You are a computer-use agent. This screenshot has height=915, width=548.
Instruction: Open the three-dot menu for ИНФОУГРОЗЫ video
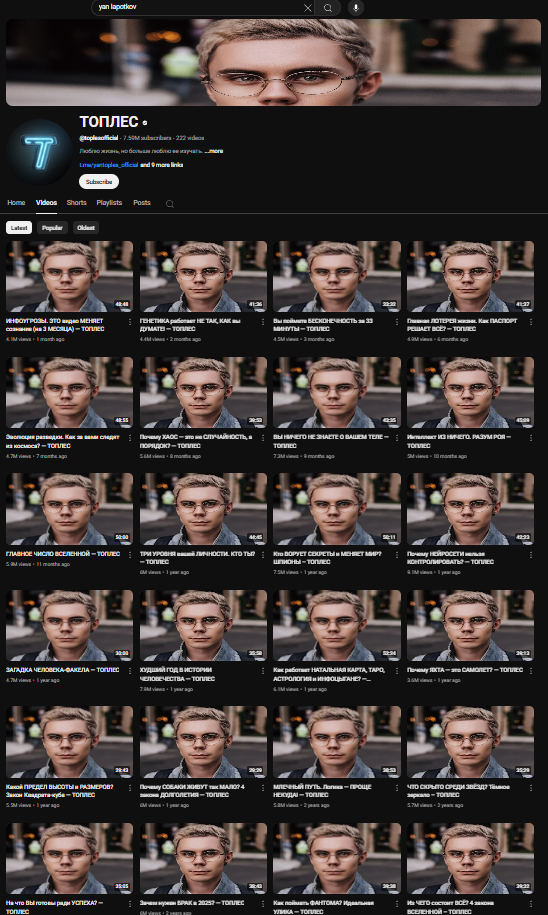(x=129, y=322)
